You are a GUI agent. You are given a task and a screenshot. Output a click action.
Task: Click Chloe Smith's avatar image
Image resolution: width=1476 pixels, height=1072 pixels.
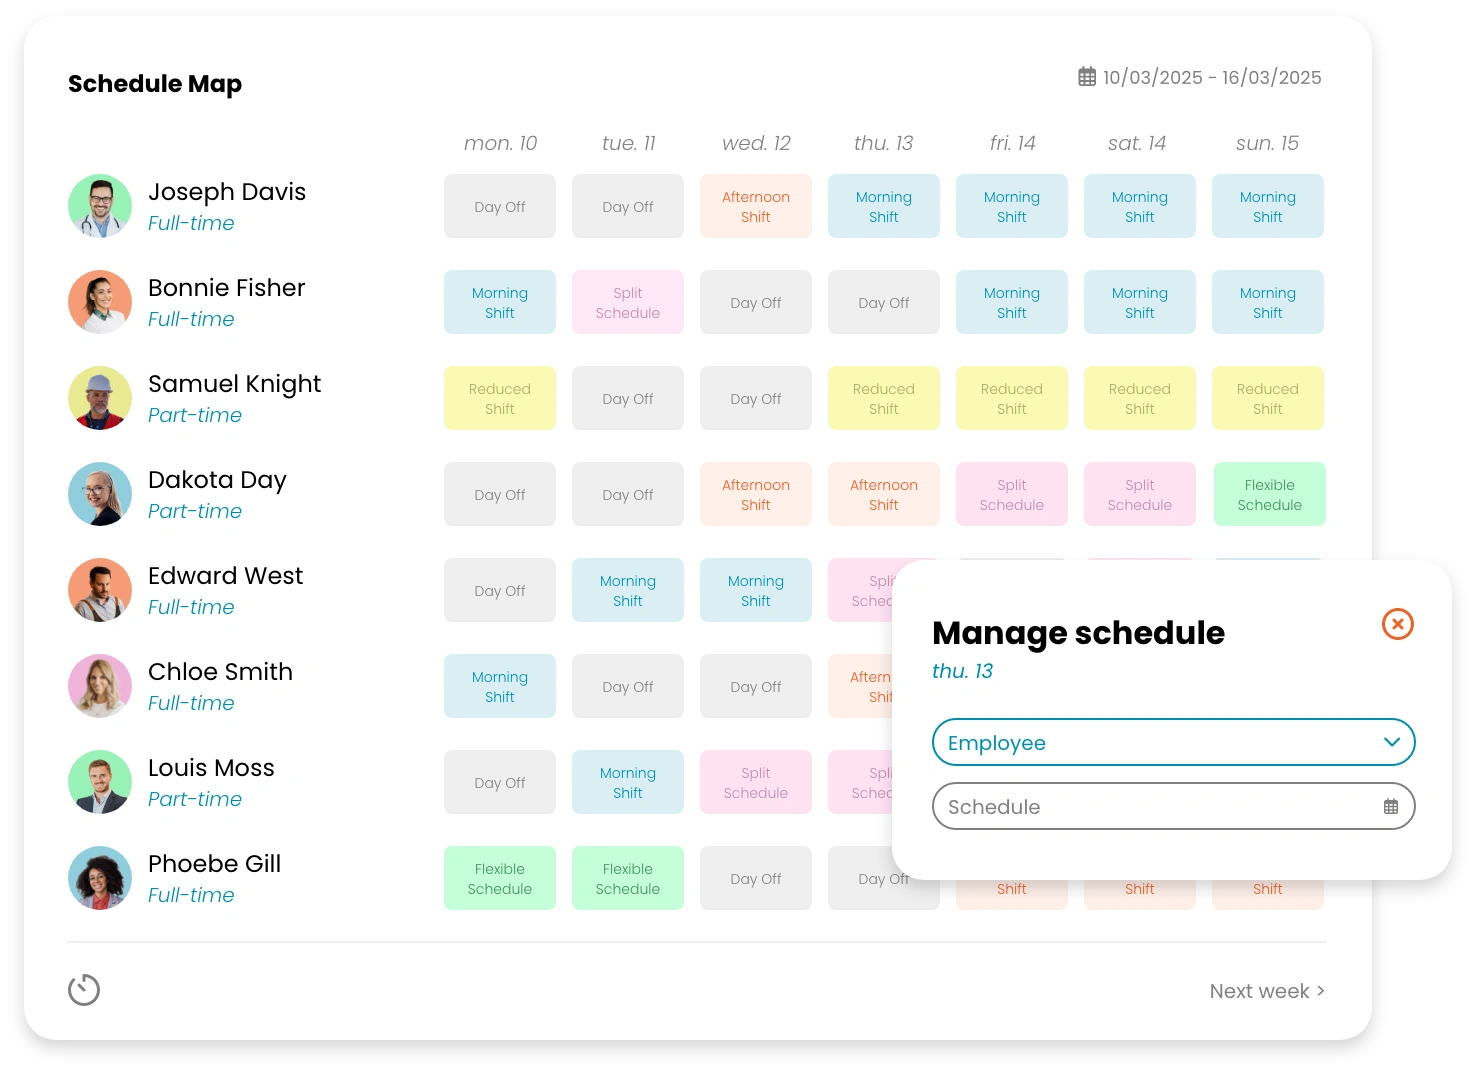tap(100, 686)
